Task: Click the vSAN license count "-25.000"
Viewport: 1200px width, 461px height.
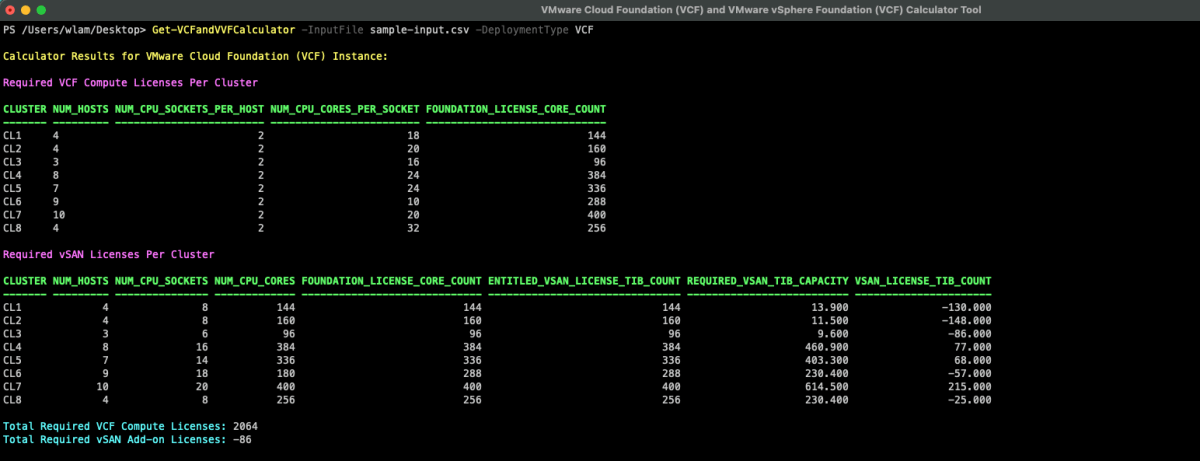Action: coord(970,400)
